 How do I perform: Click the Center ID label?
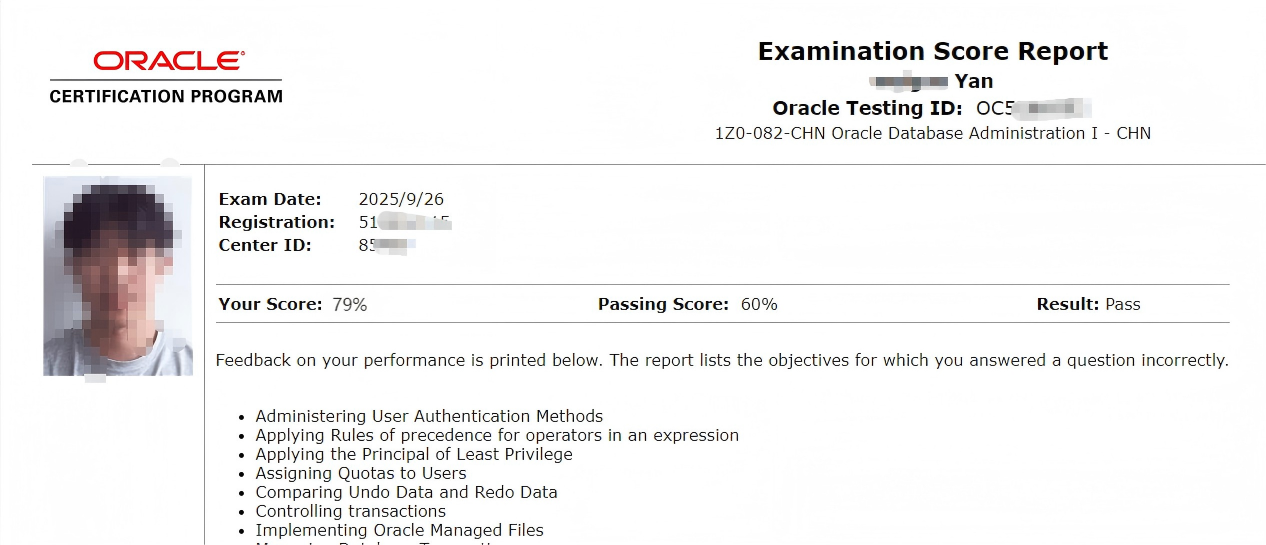pyautogui.click(x=265, y=245)
